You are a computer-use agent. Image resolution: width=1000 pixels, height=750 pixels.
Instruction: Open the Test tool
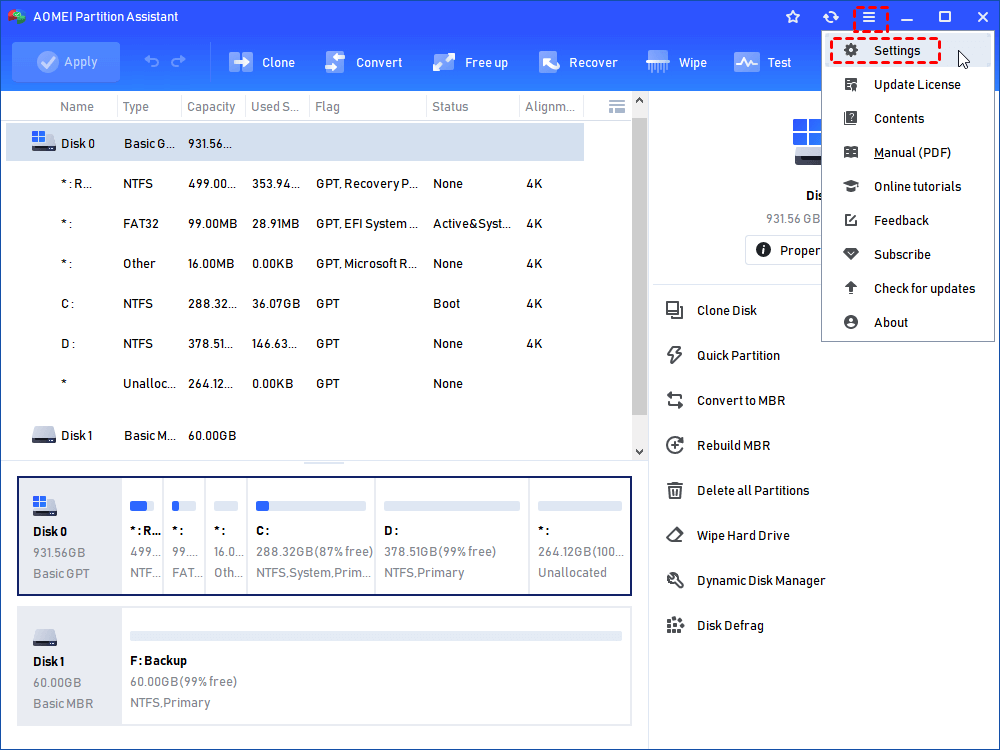click(762, 62)
